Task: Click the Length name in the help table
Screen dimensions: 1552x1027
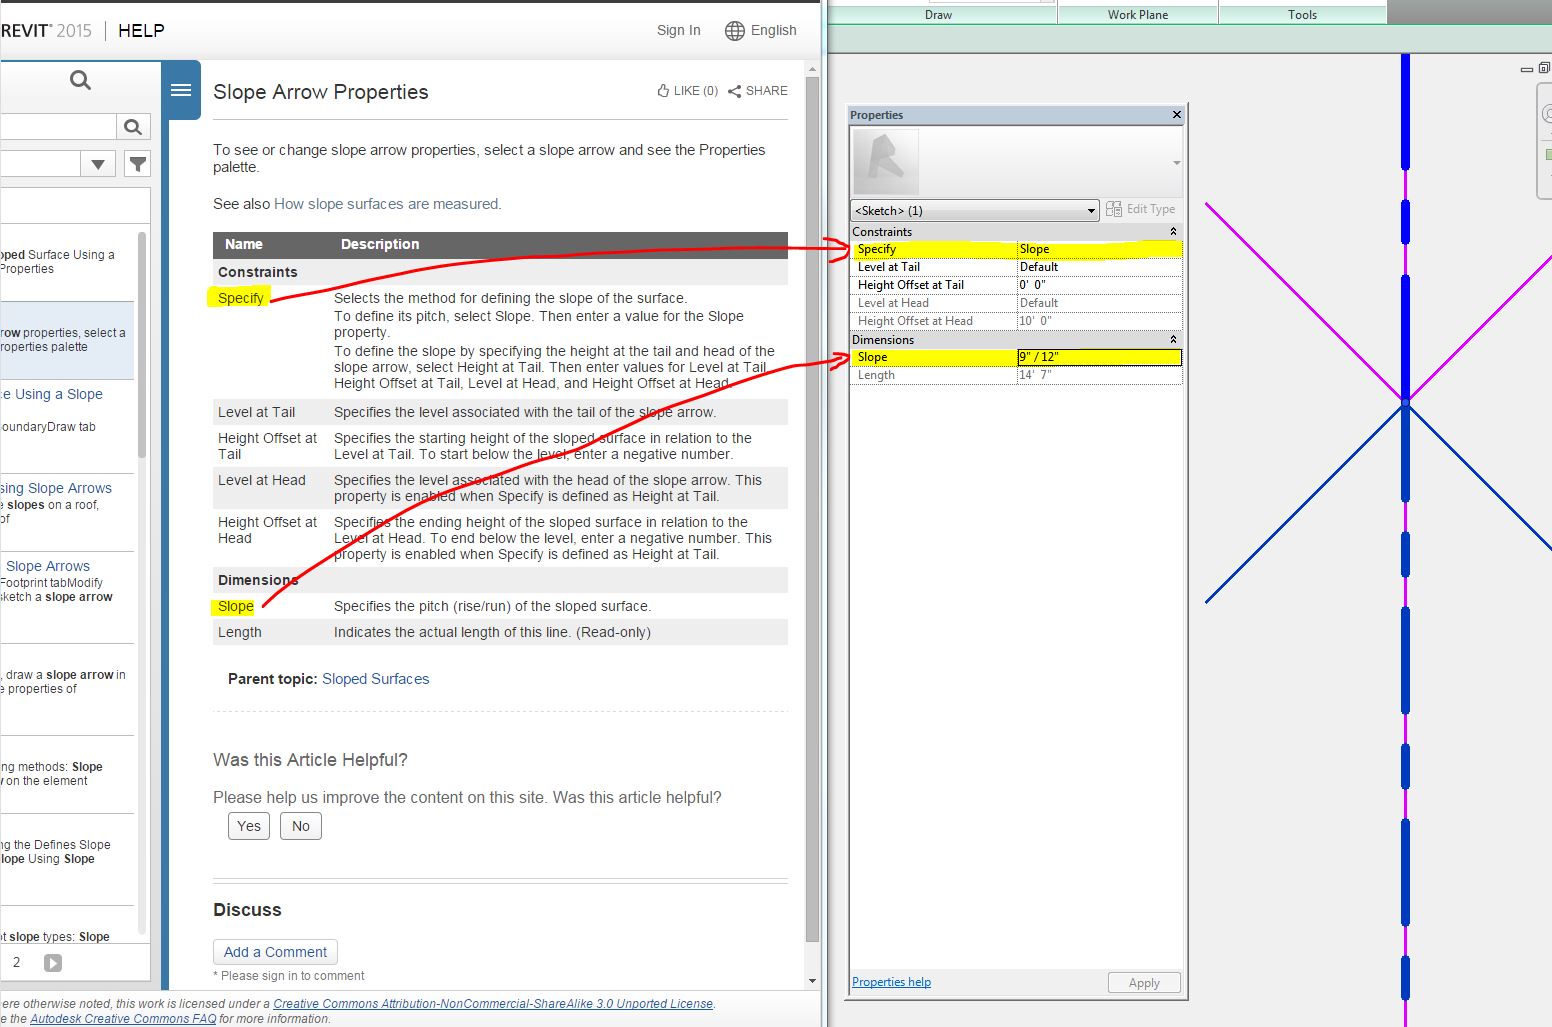Action: (x=240, y=632)
